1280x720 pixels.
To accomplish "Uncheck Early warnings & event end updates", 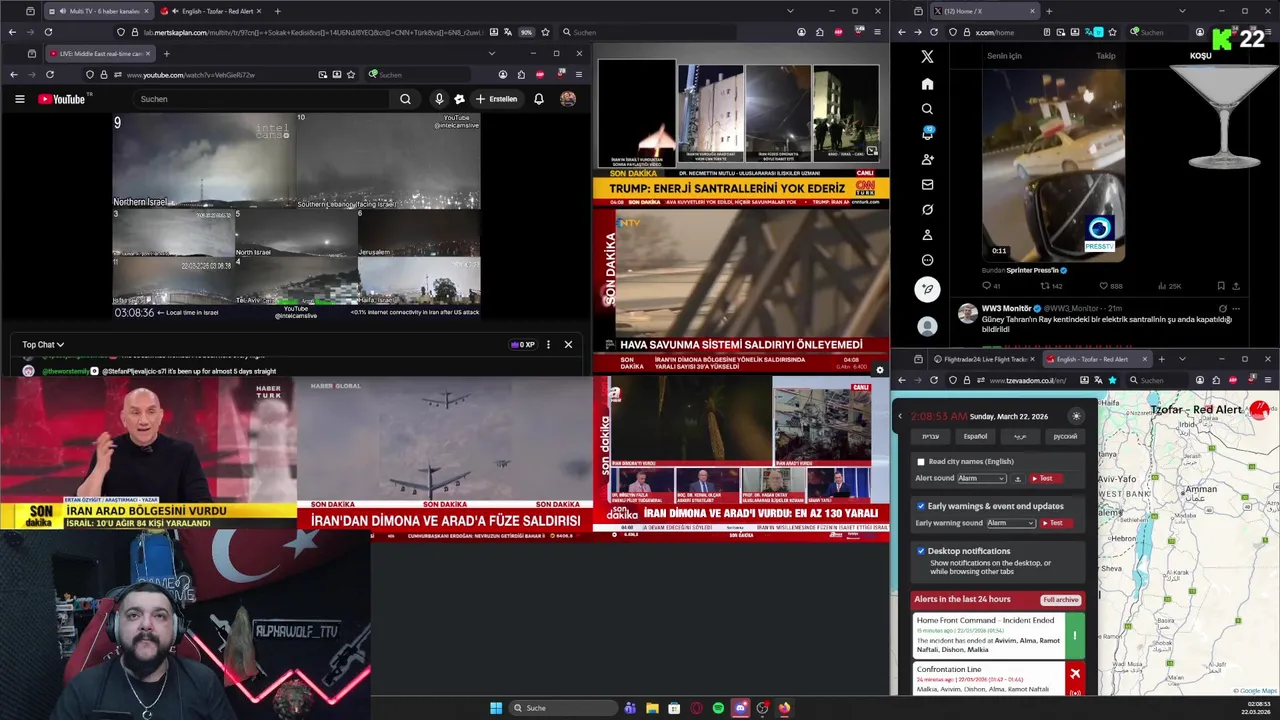I will tap(921, 506).
